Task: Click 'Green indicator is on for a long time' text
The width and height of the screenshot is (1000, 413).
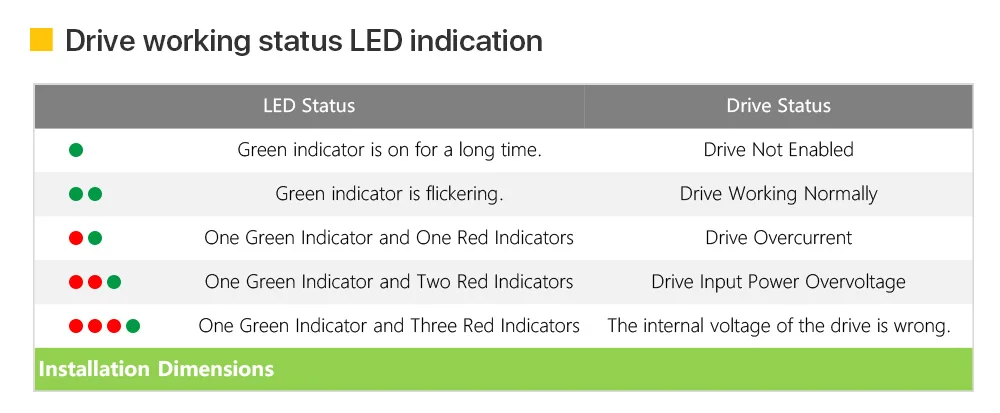Action: [x=389, y=150]
